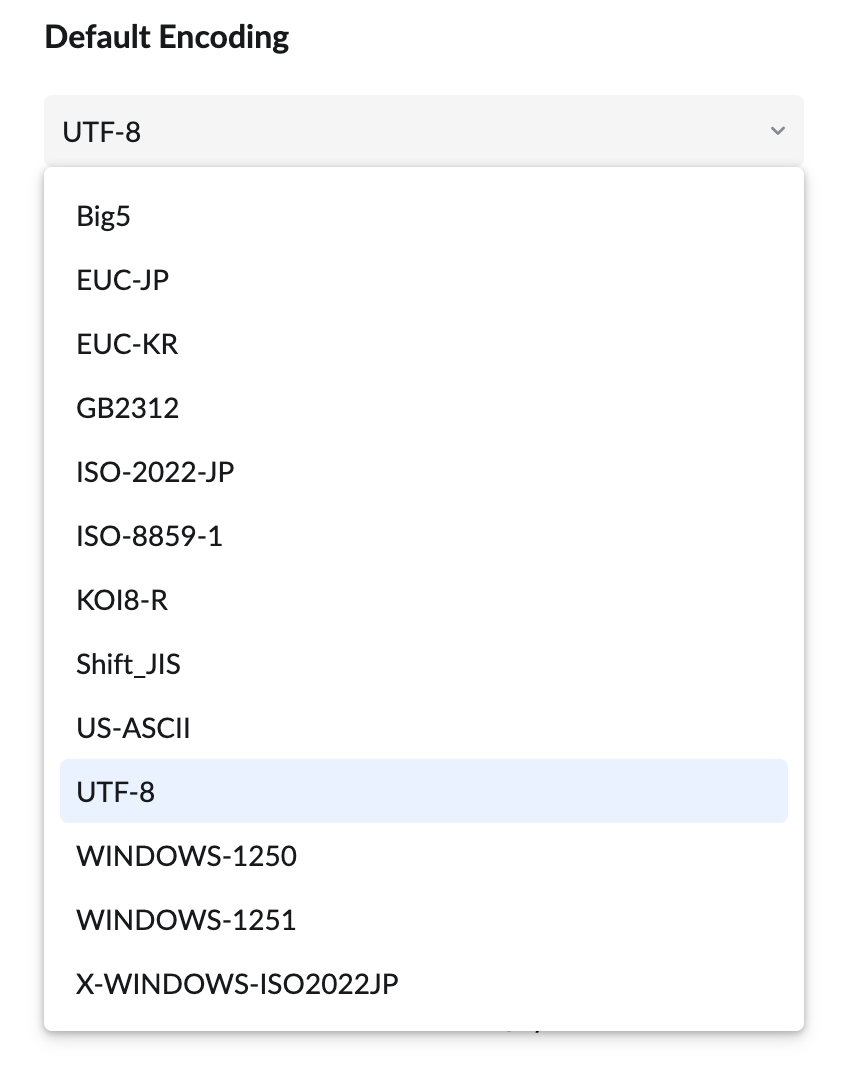The width and height of the screenshot is (864, 1070).
Task: Select Big5 from the encoding list
Action: tap(103, 216)
